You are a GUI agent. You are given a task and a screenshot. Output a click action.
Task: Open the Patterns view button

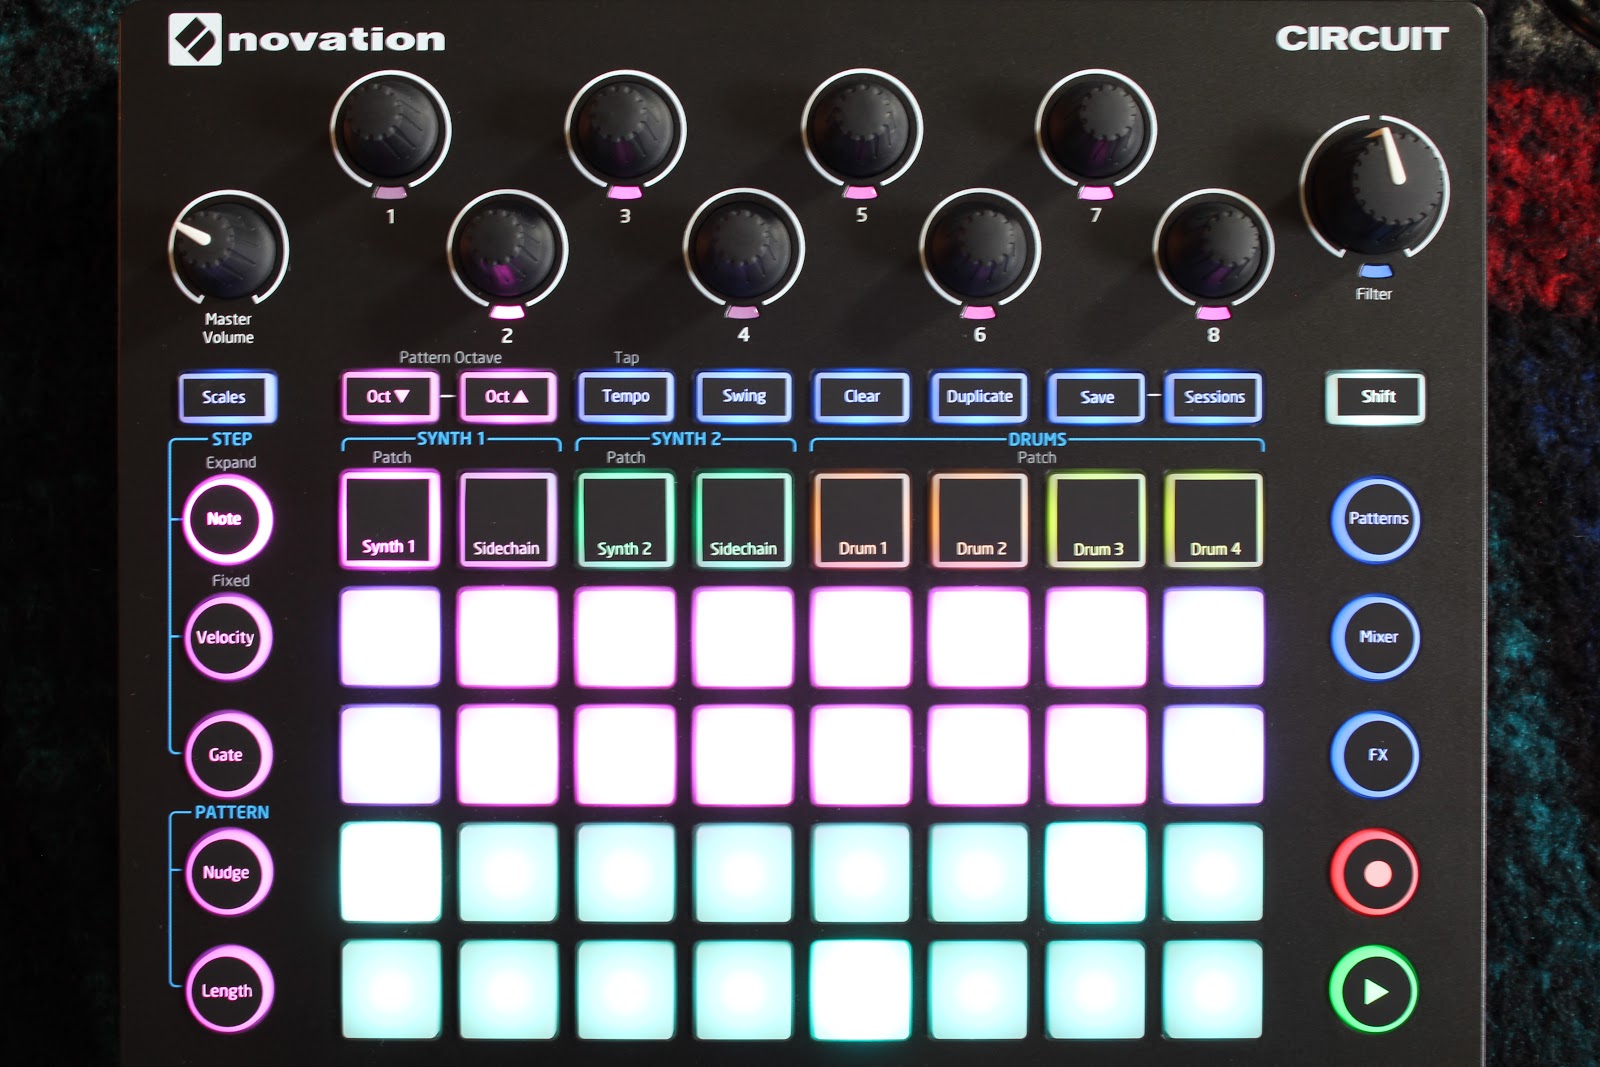(x=1375, y=518)
